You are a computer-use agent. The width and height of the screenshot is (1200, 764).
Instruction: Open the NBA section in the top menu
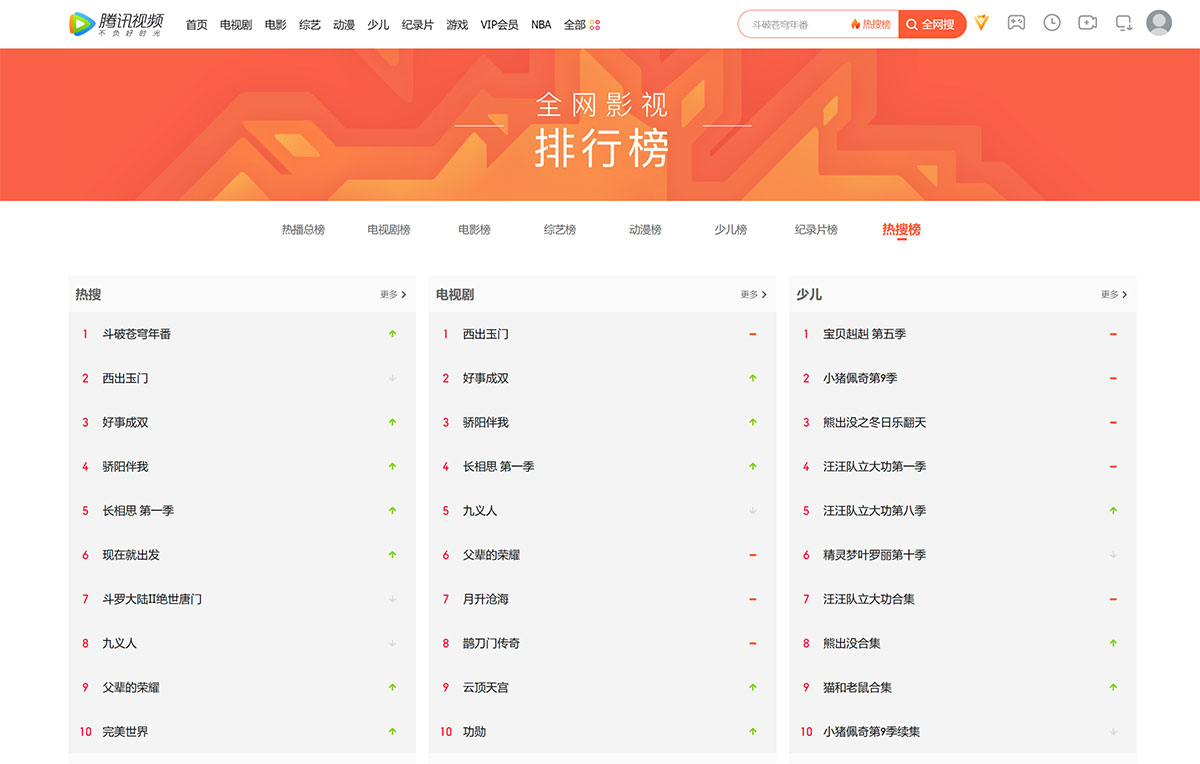tap(541, 24)
